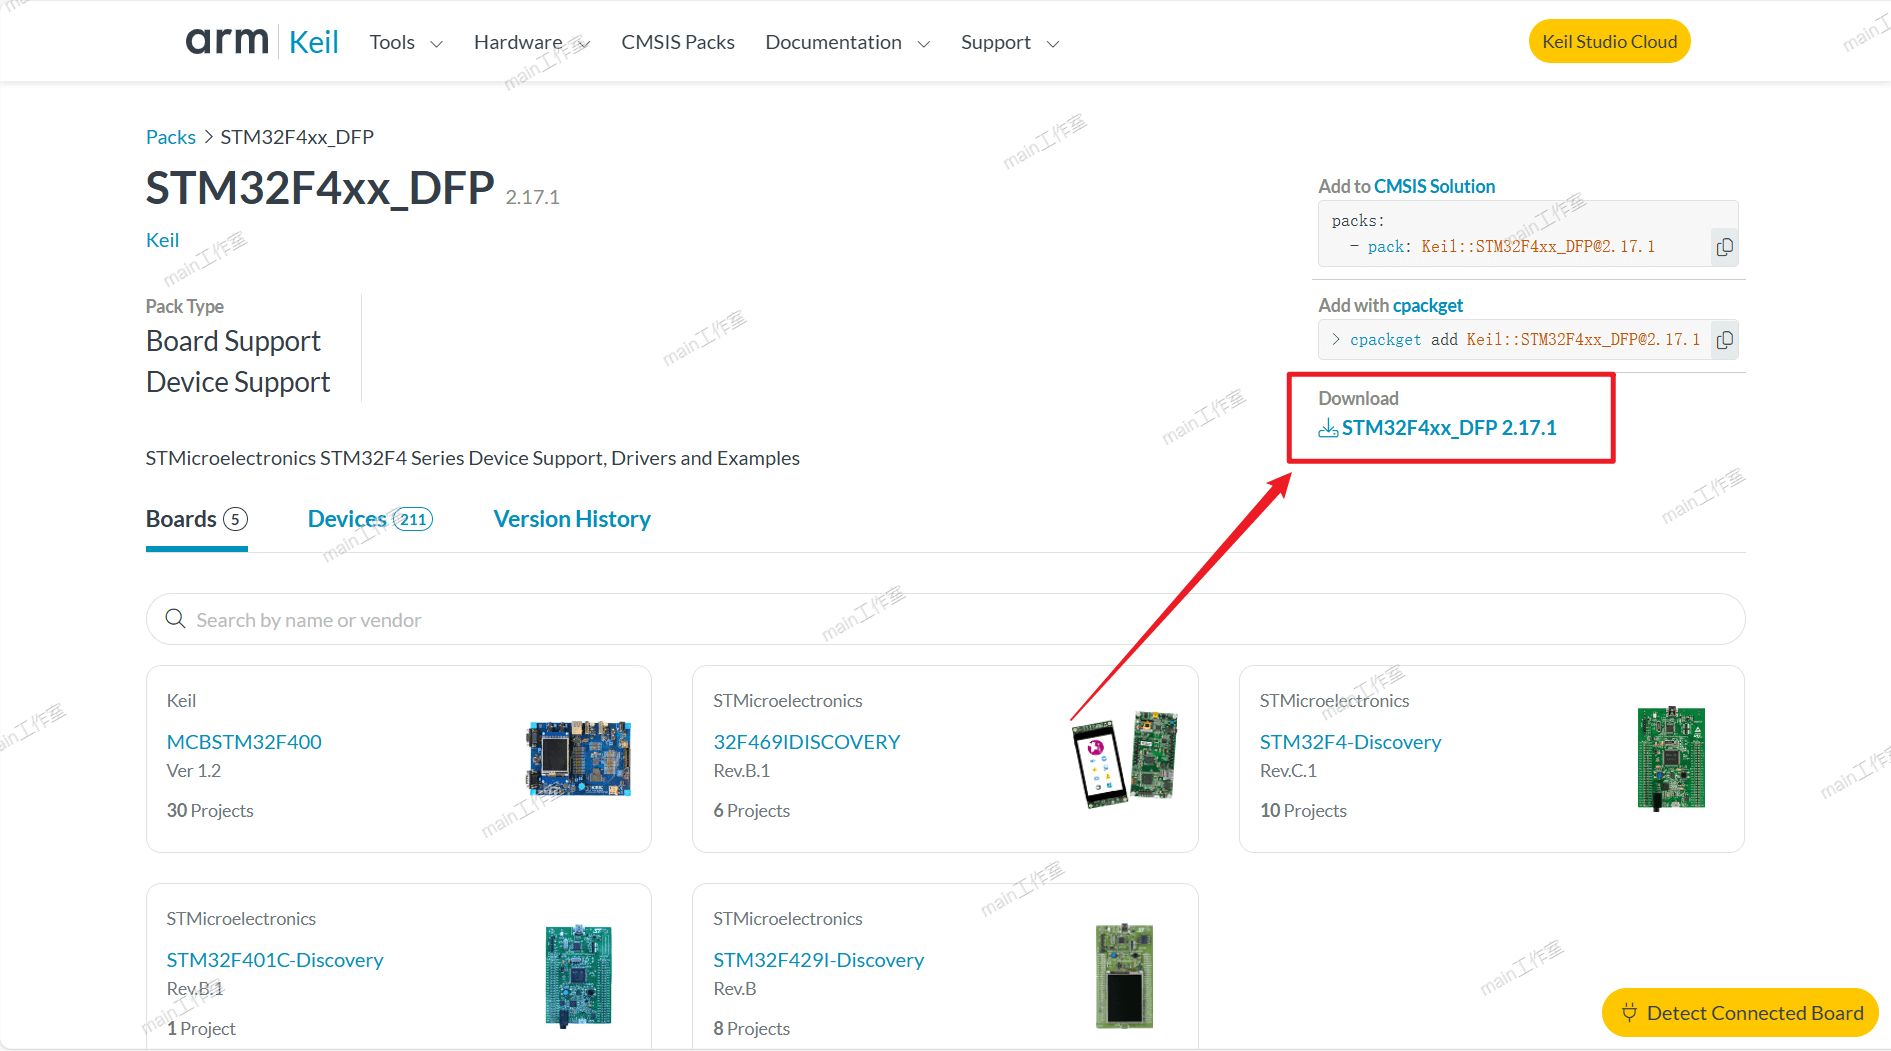Select the Boards tab
Image resolution: width=1891 pixels, height=1051 pixels.
[196, 519]
